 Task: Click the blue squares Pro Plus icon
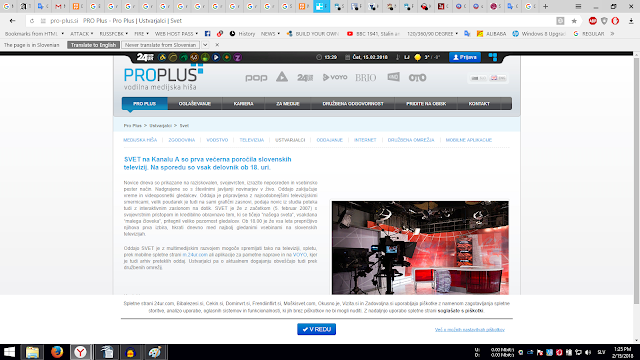[493, 57]
